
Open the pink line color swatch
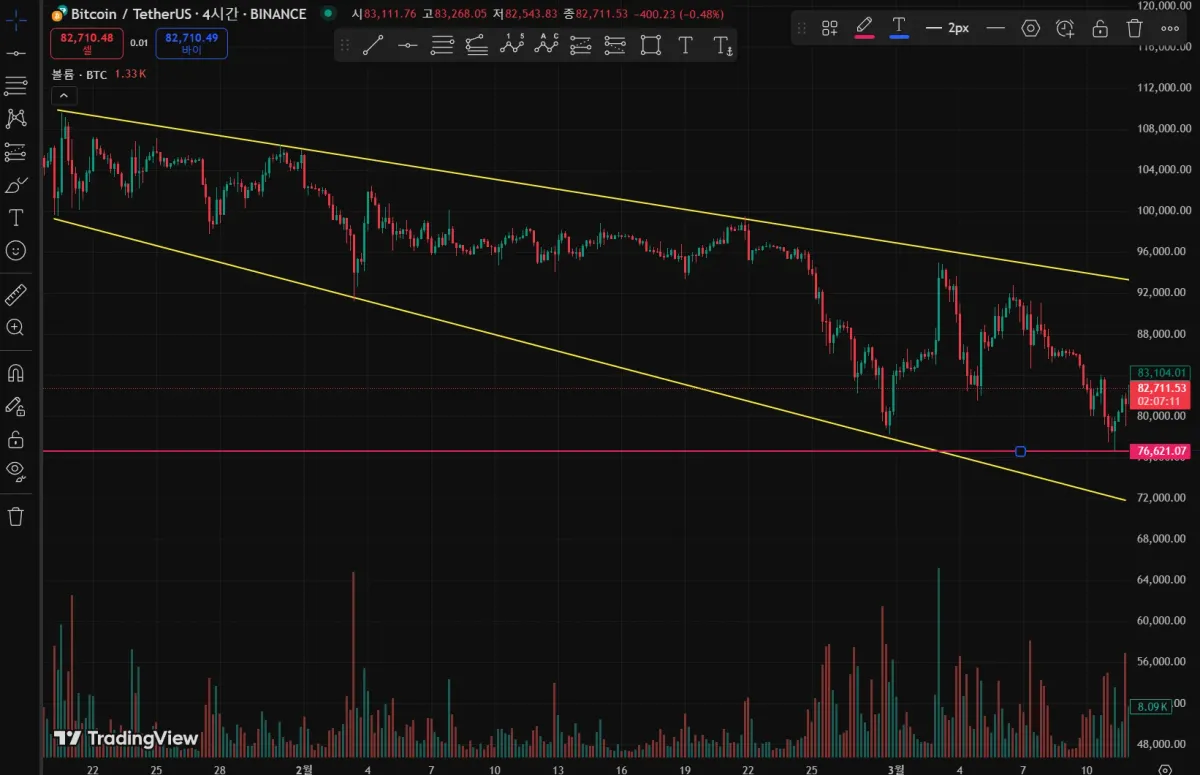tap(865, 28)
